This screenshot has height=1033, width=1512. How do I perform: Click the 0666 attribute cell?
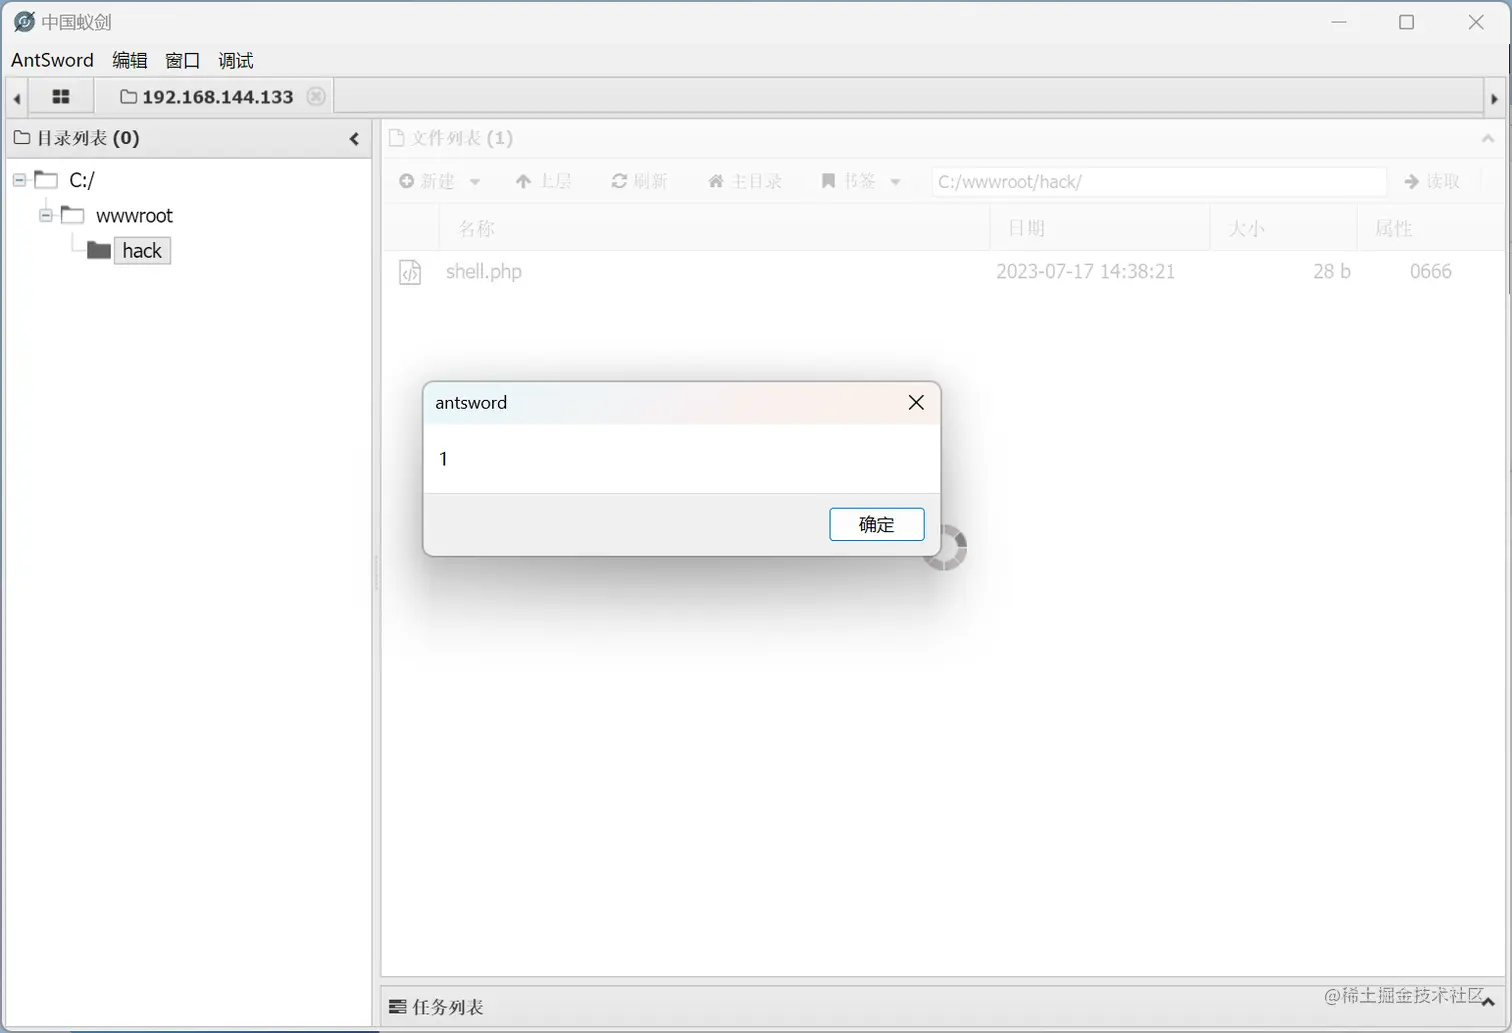tap(1431, 271)
